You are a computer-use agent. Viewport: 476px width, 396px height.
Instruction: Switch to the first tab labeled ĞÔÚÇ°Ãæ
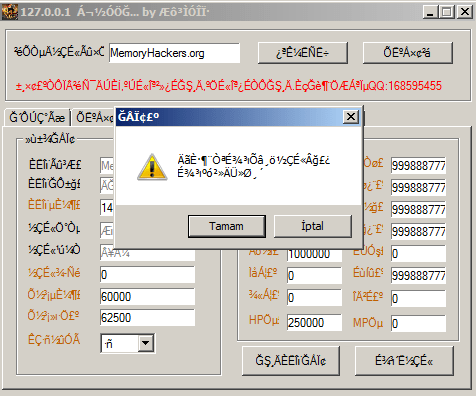(37, 117)
